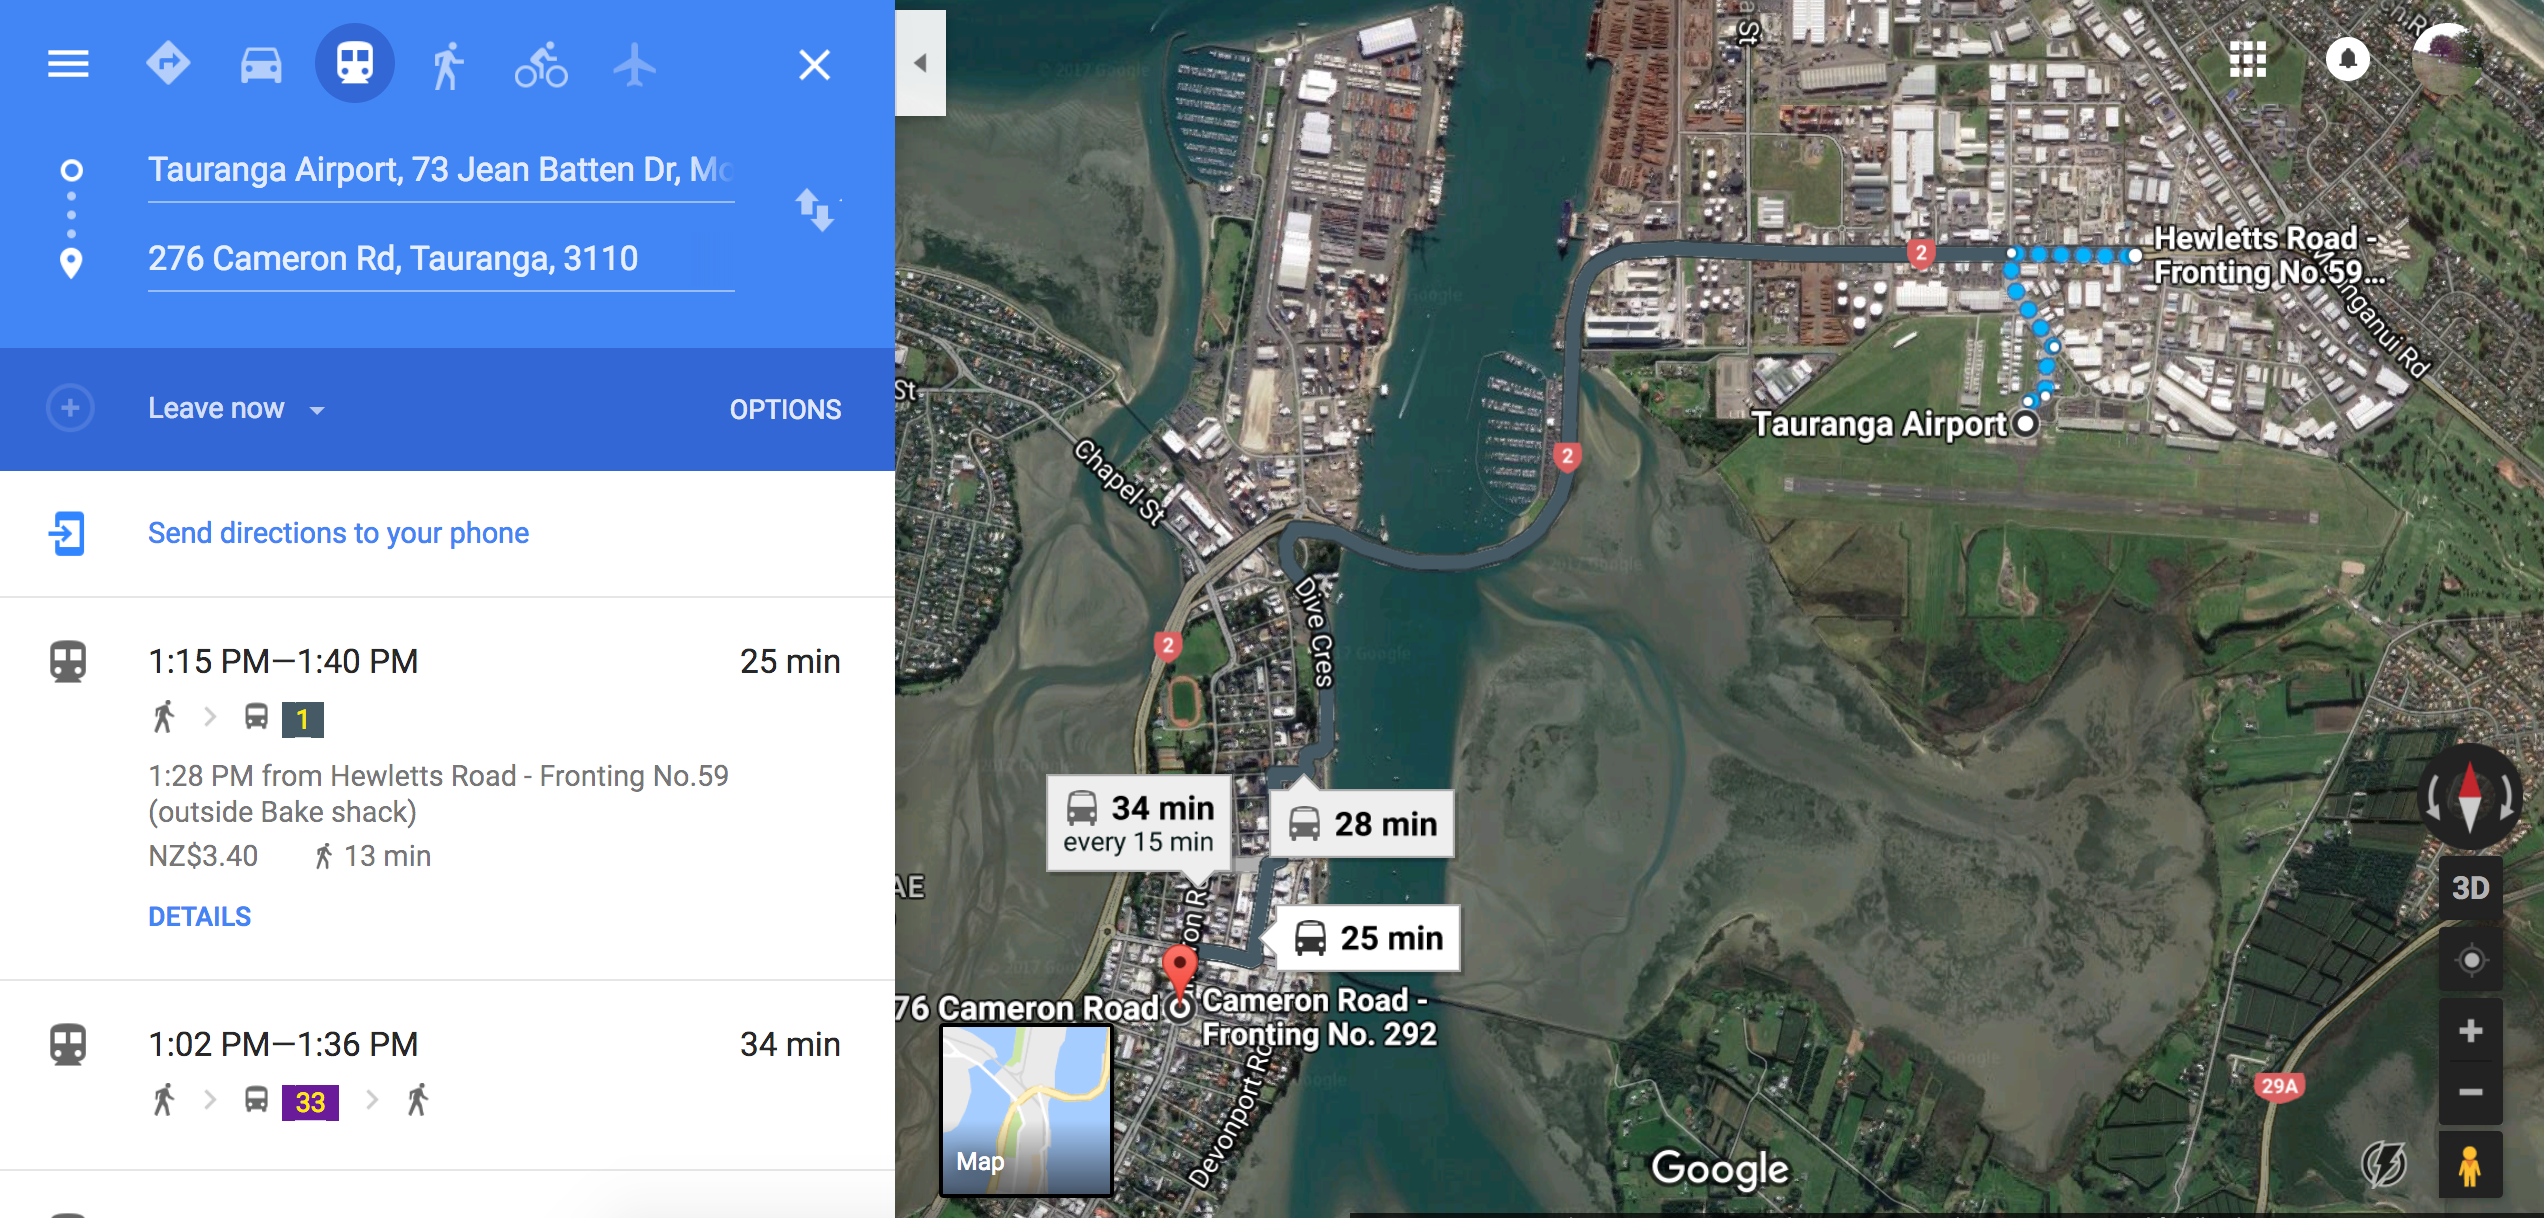Close the directions panel

coord(814,65)
